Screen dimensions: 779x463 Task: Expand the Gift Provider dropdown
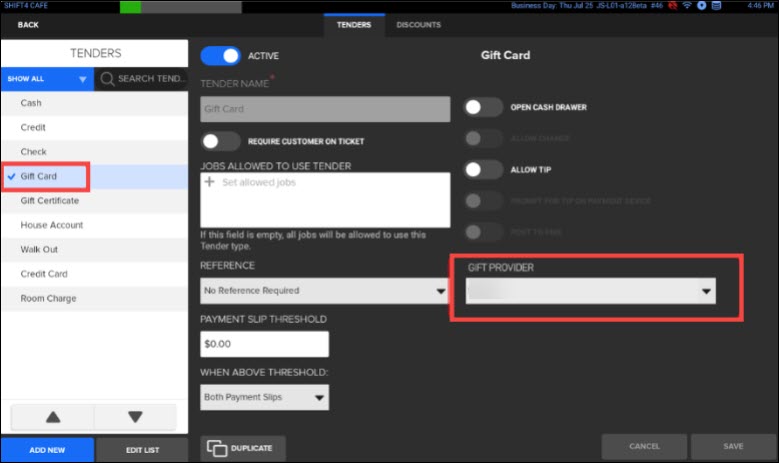(x=591, y=291)
